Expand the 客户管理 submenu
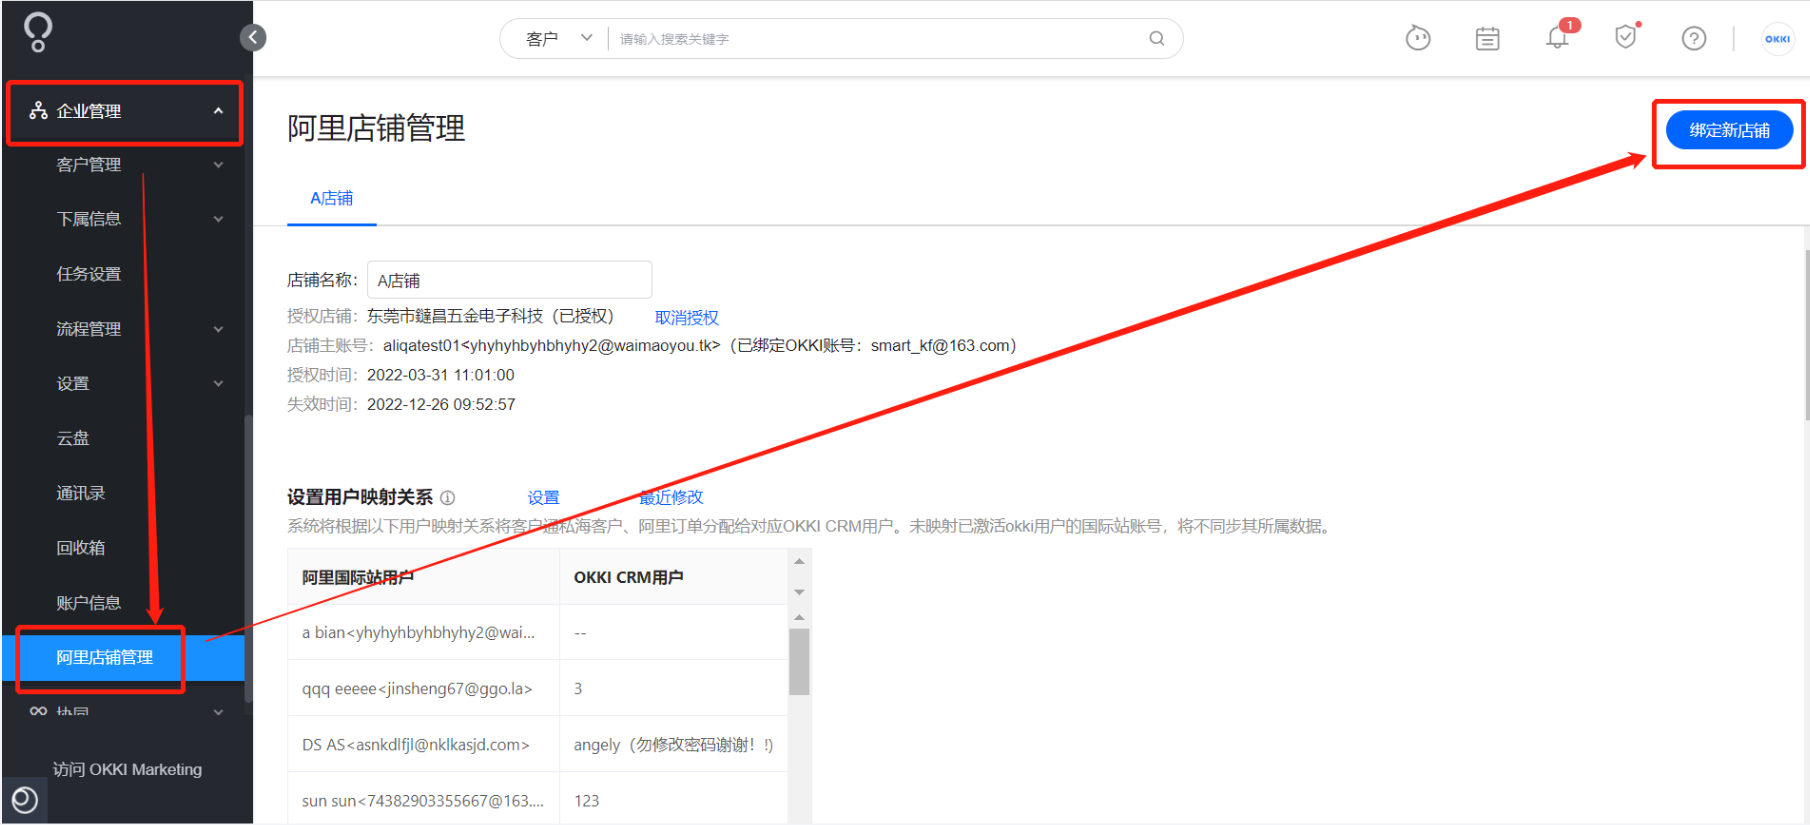This screenshot has height=825, width=1810. 218,165
